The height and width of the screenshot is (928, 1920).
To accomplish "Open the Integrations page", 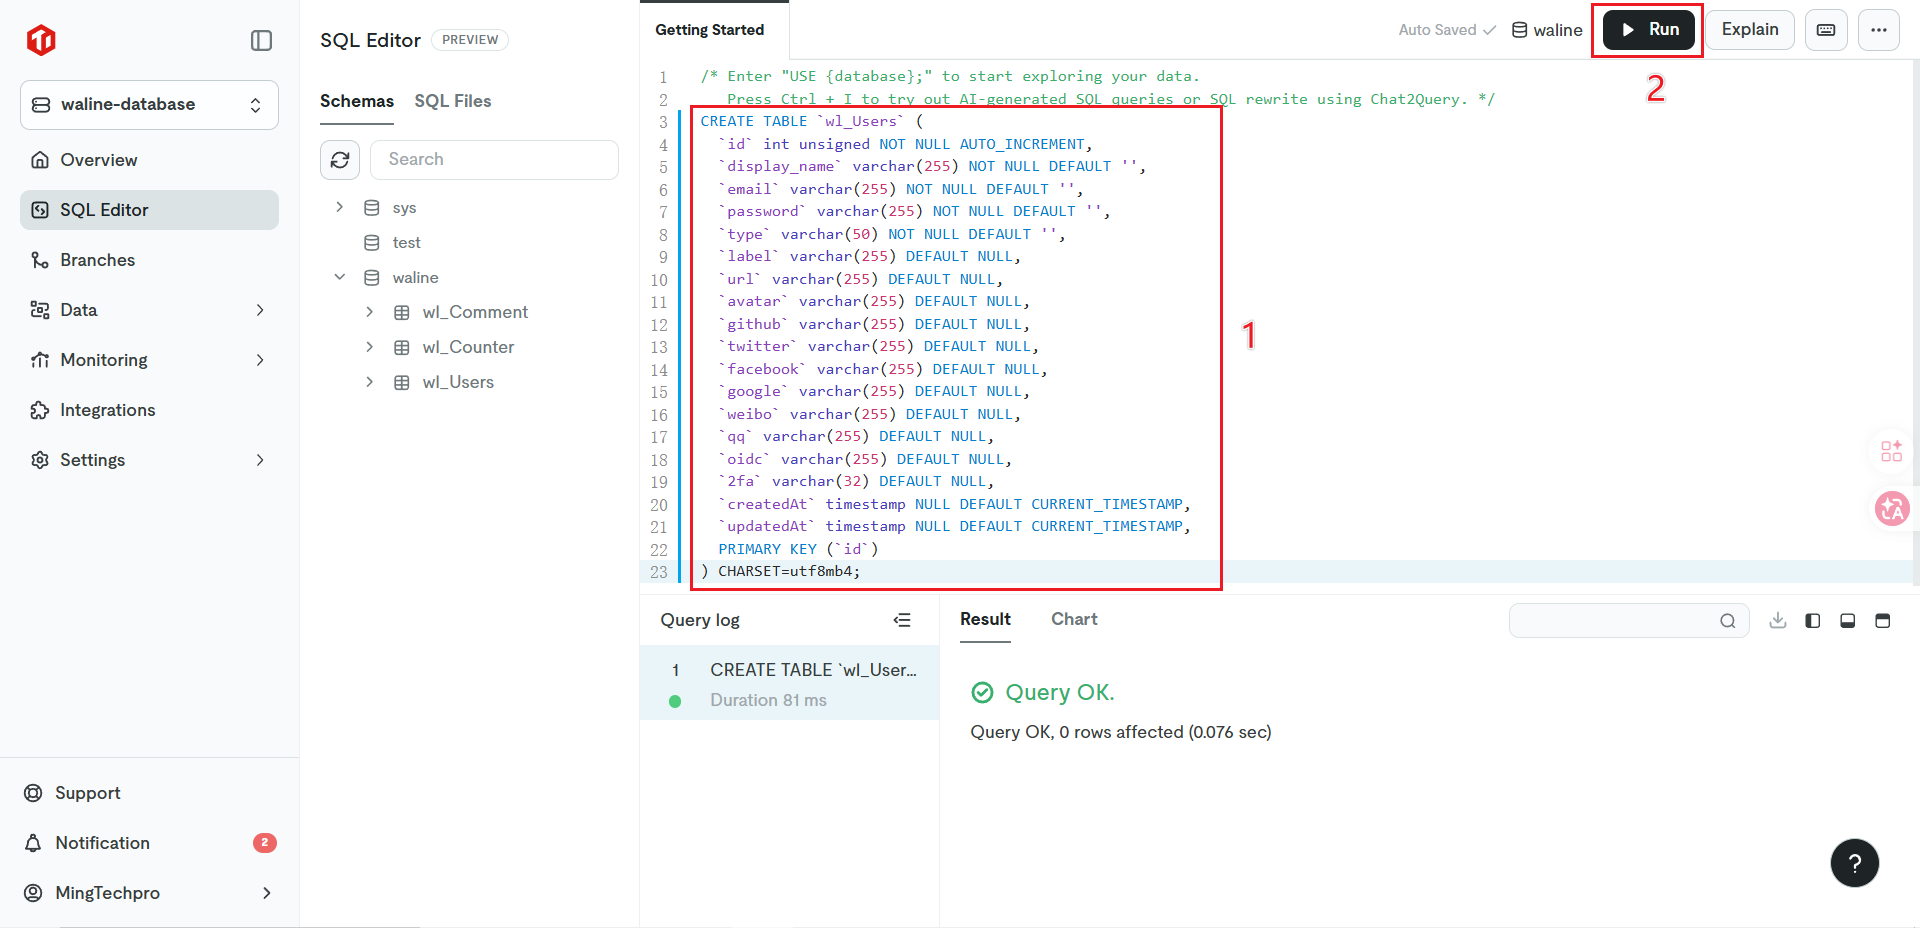I will 149,410.
